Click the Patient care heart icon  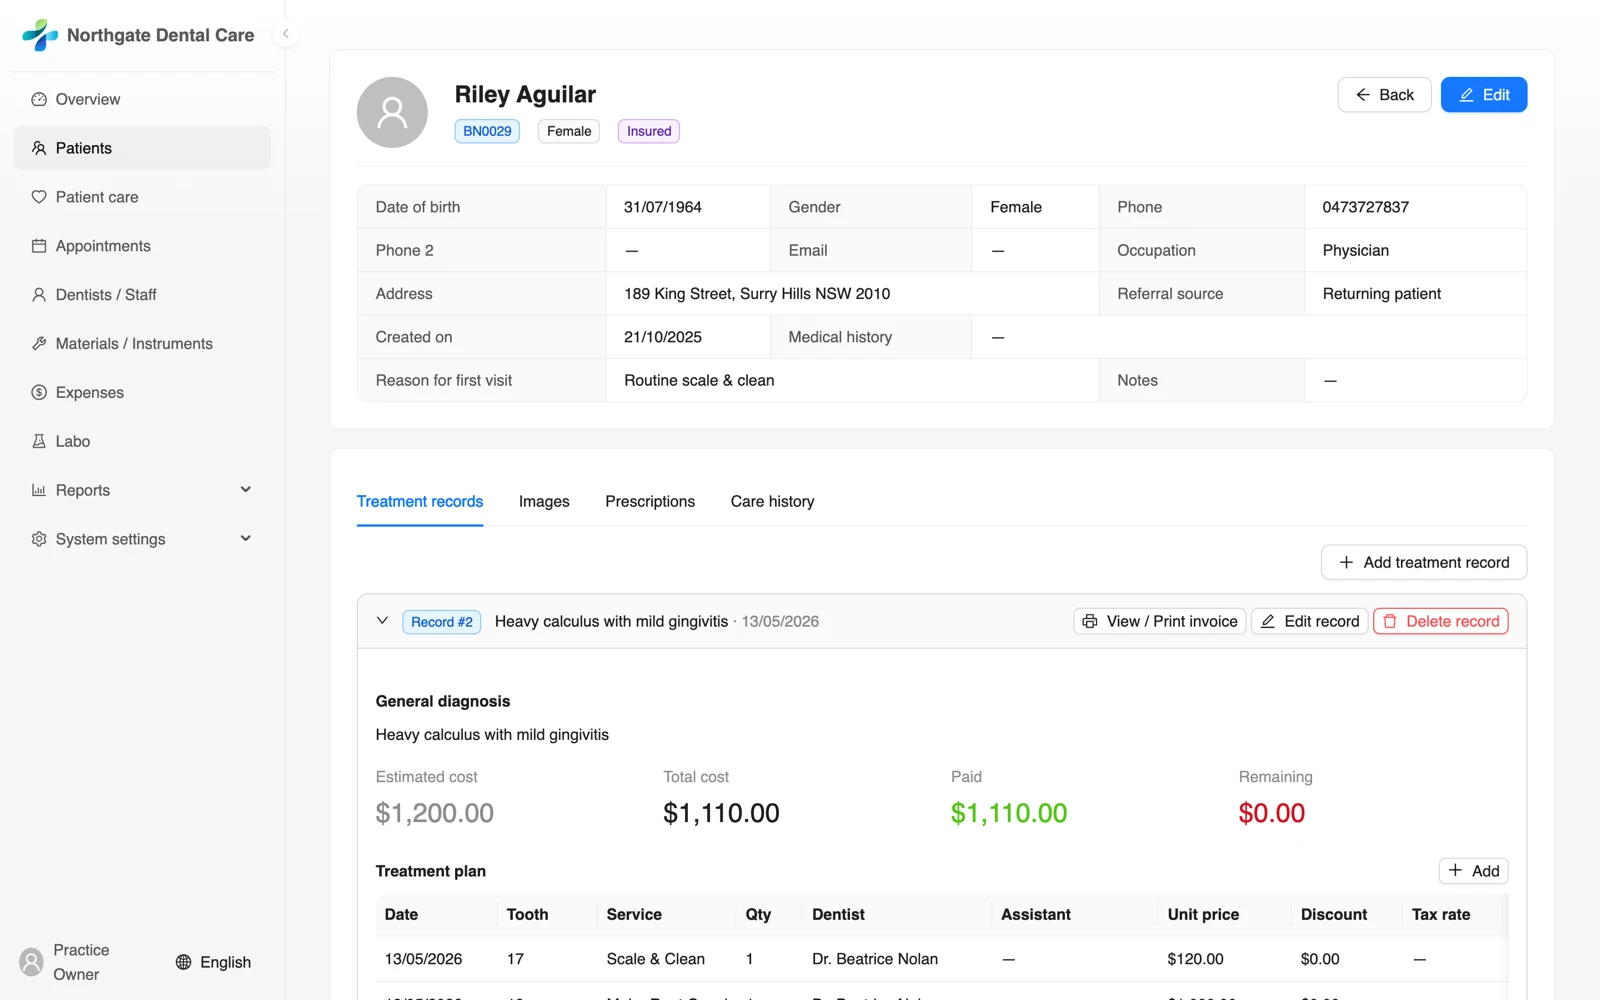pyautogui.click(x=39, y=197)
